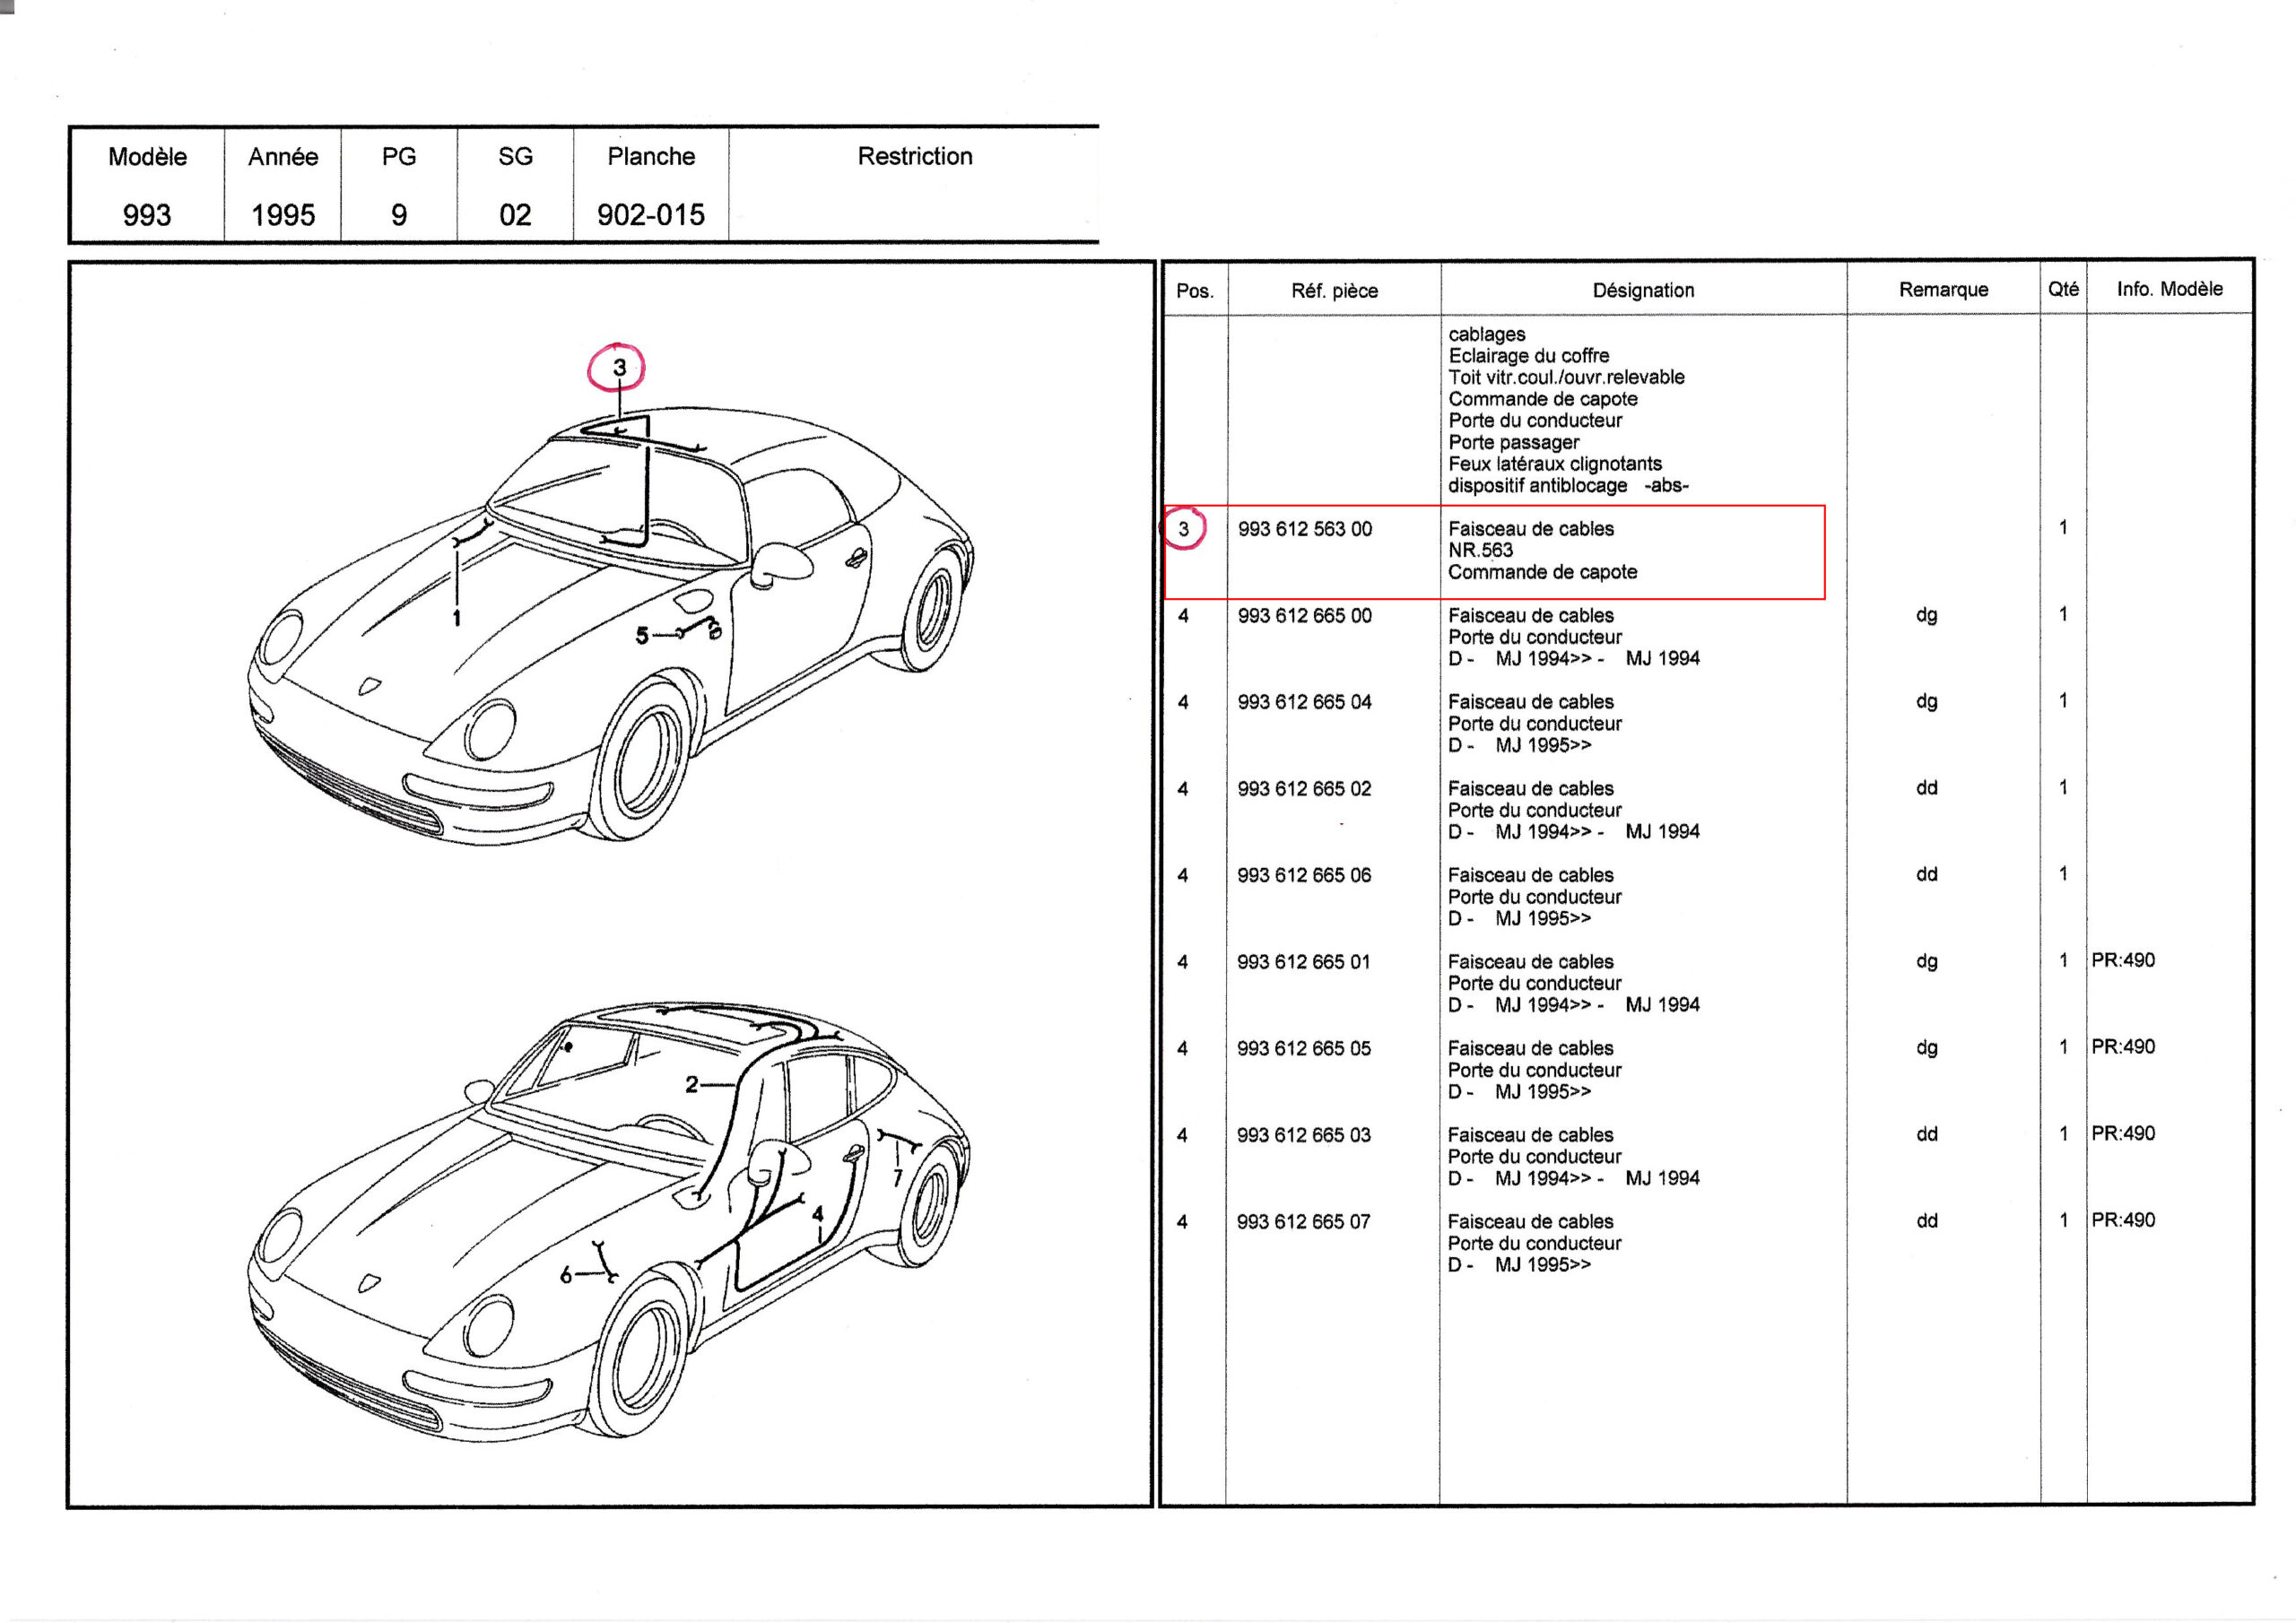Click the Info. Modèle column header

tap(2169, 288)
